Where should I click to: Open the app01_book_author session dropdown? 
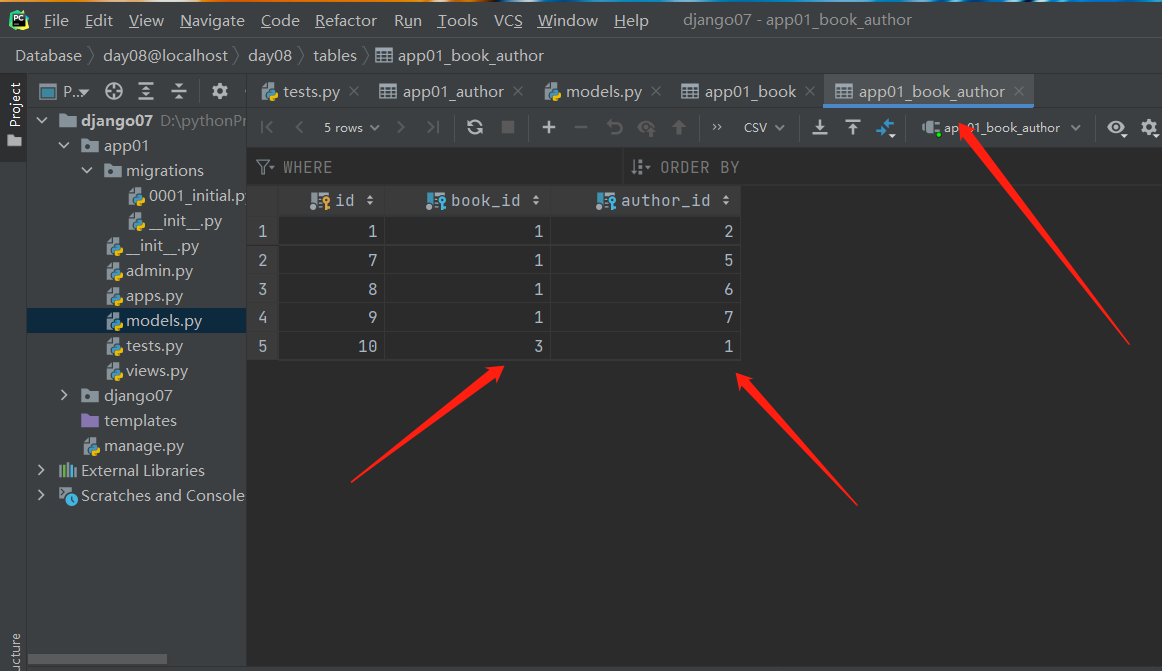click(1001, 128)
